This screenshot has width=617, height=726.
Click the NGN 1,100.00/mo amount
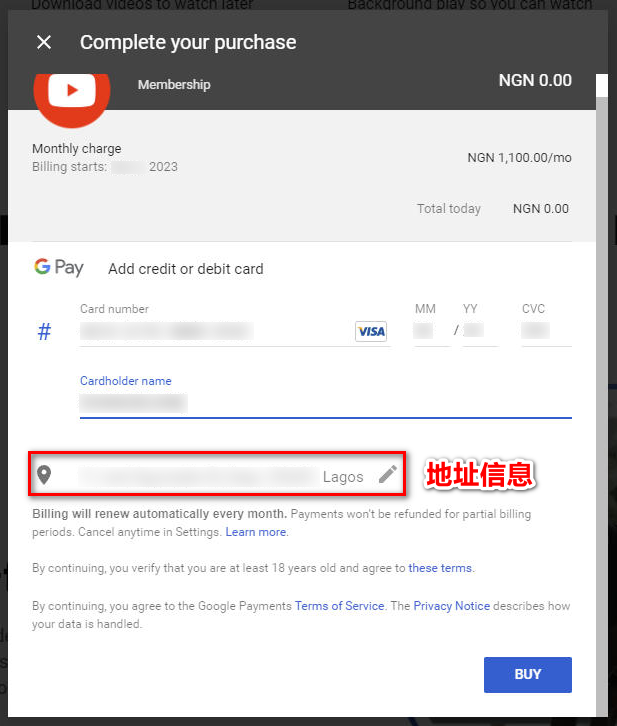tap(519, 158)
